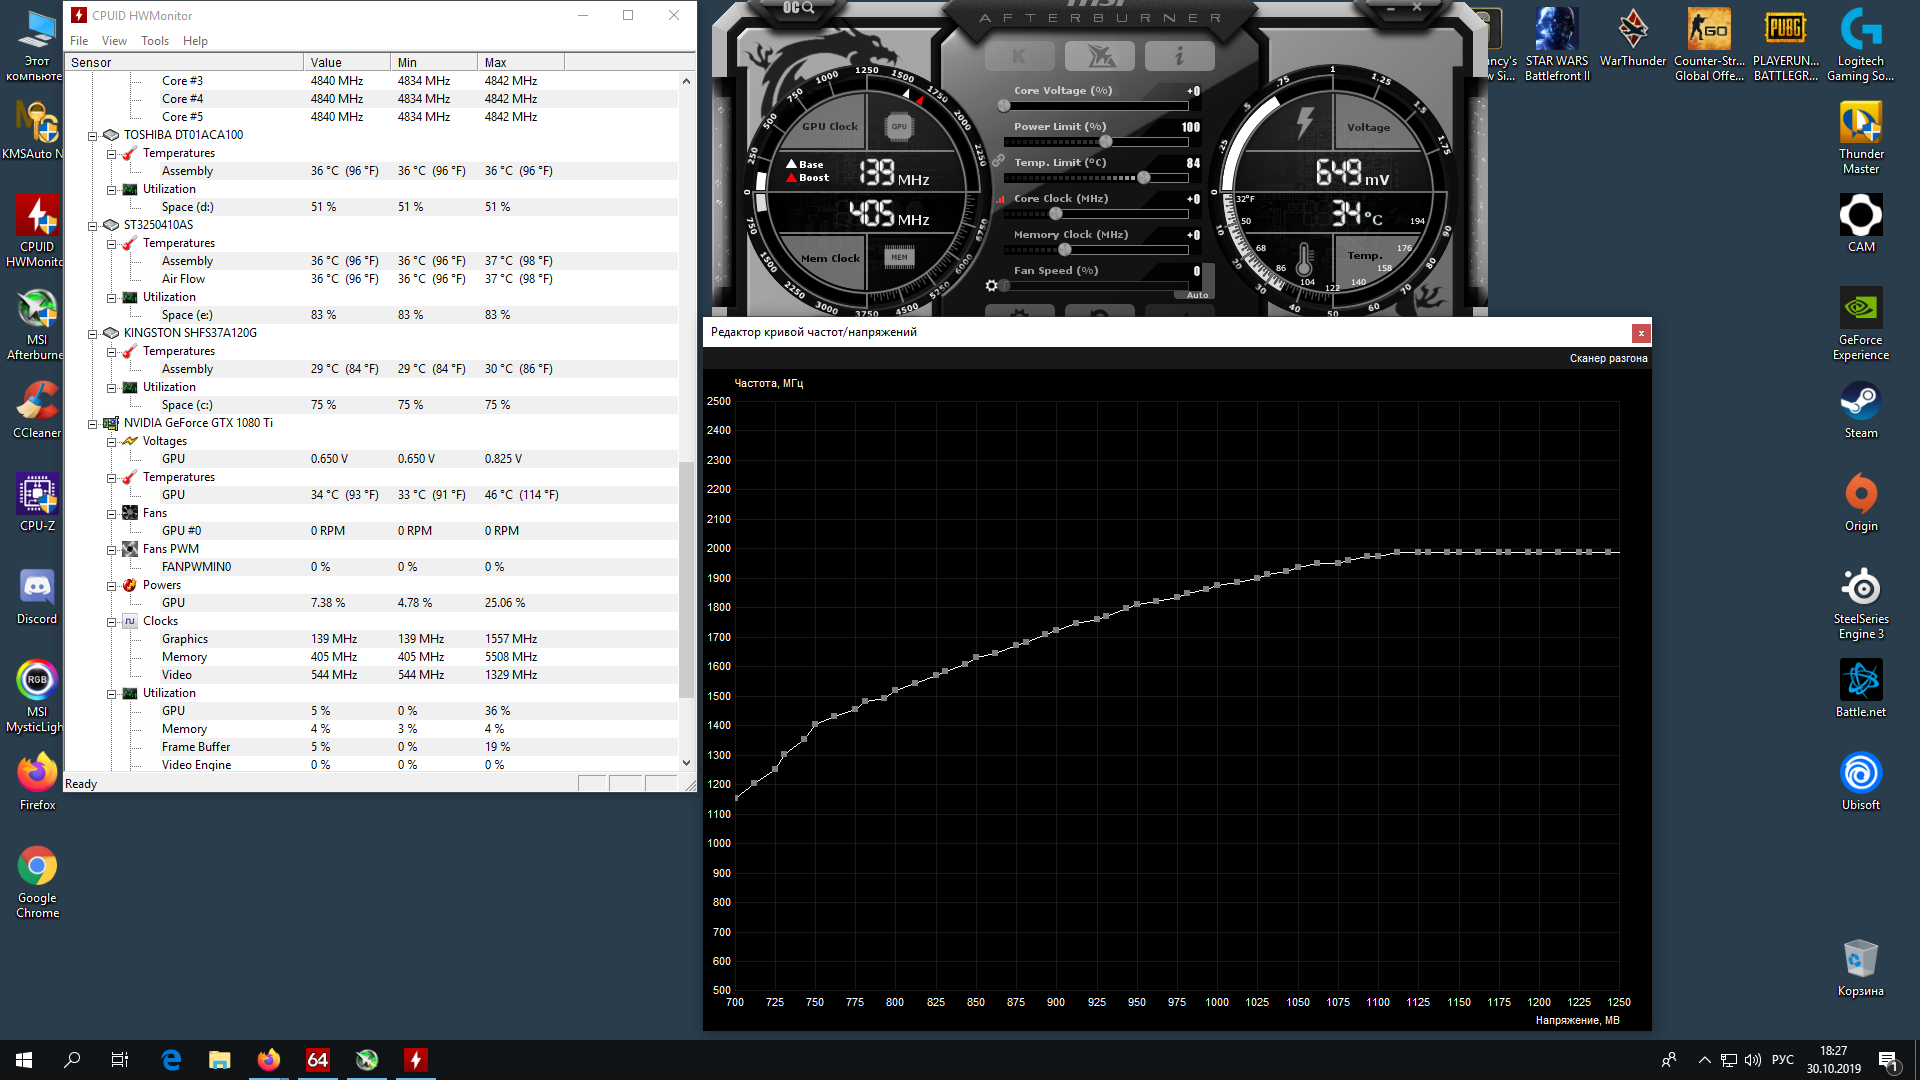This screenshot has width=1920, height=1080.
Task: Click the fan speed gear icon
Action: point(991,286)
